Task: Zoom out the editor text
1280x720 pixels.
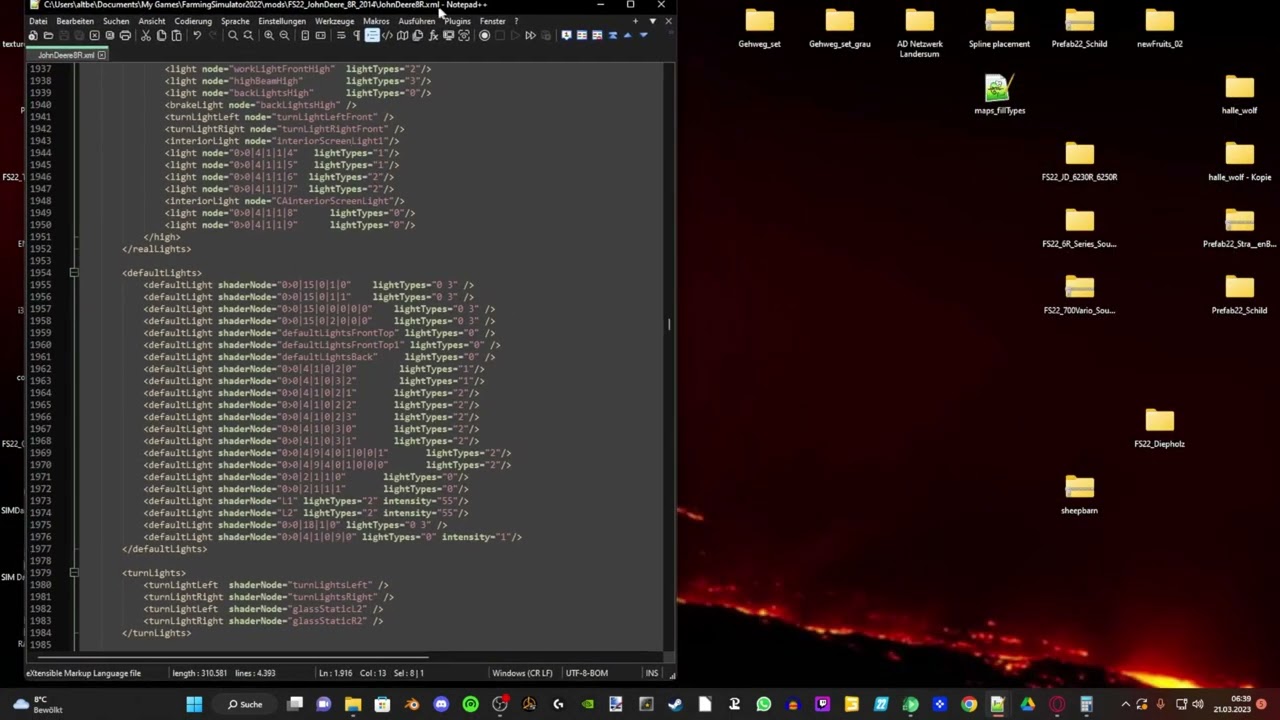Action: 284,36
